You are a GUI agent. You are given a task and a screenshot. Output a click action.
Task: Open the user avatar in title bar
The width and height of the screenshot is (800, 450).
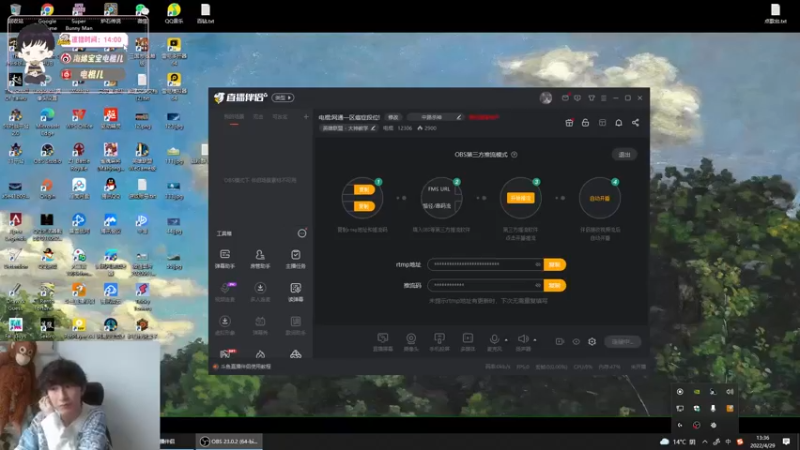[545, 98]
